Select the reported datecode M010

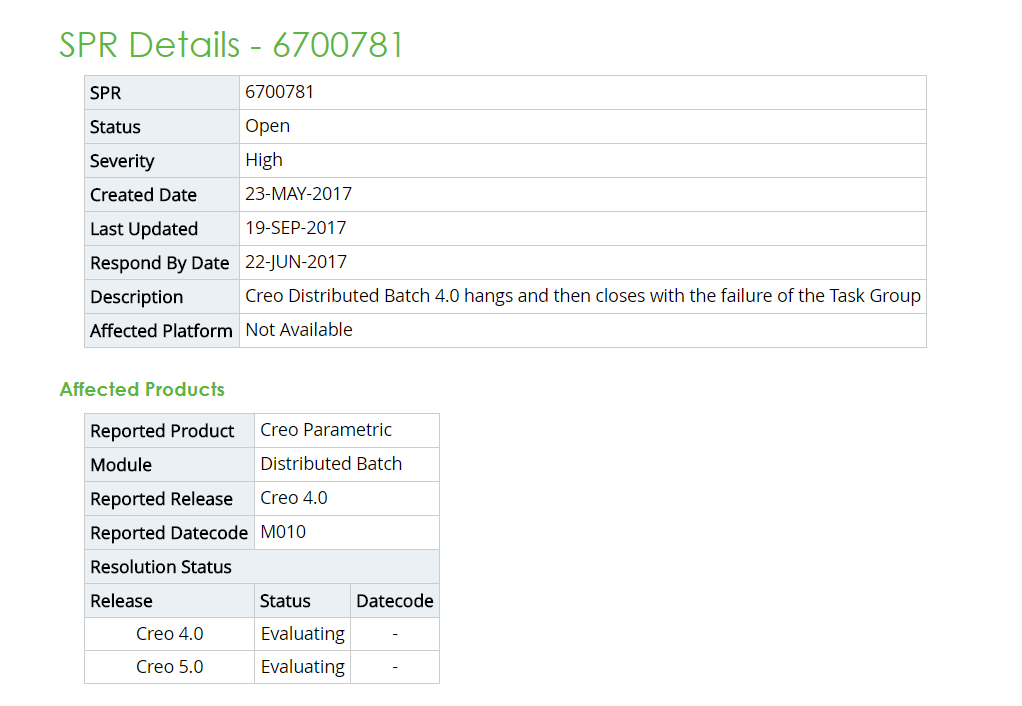coord(283,532)
